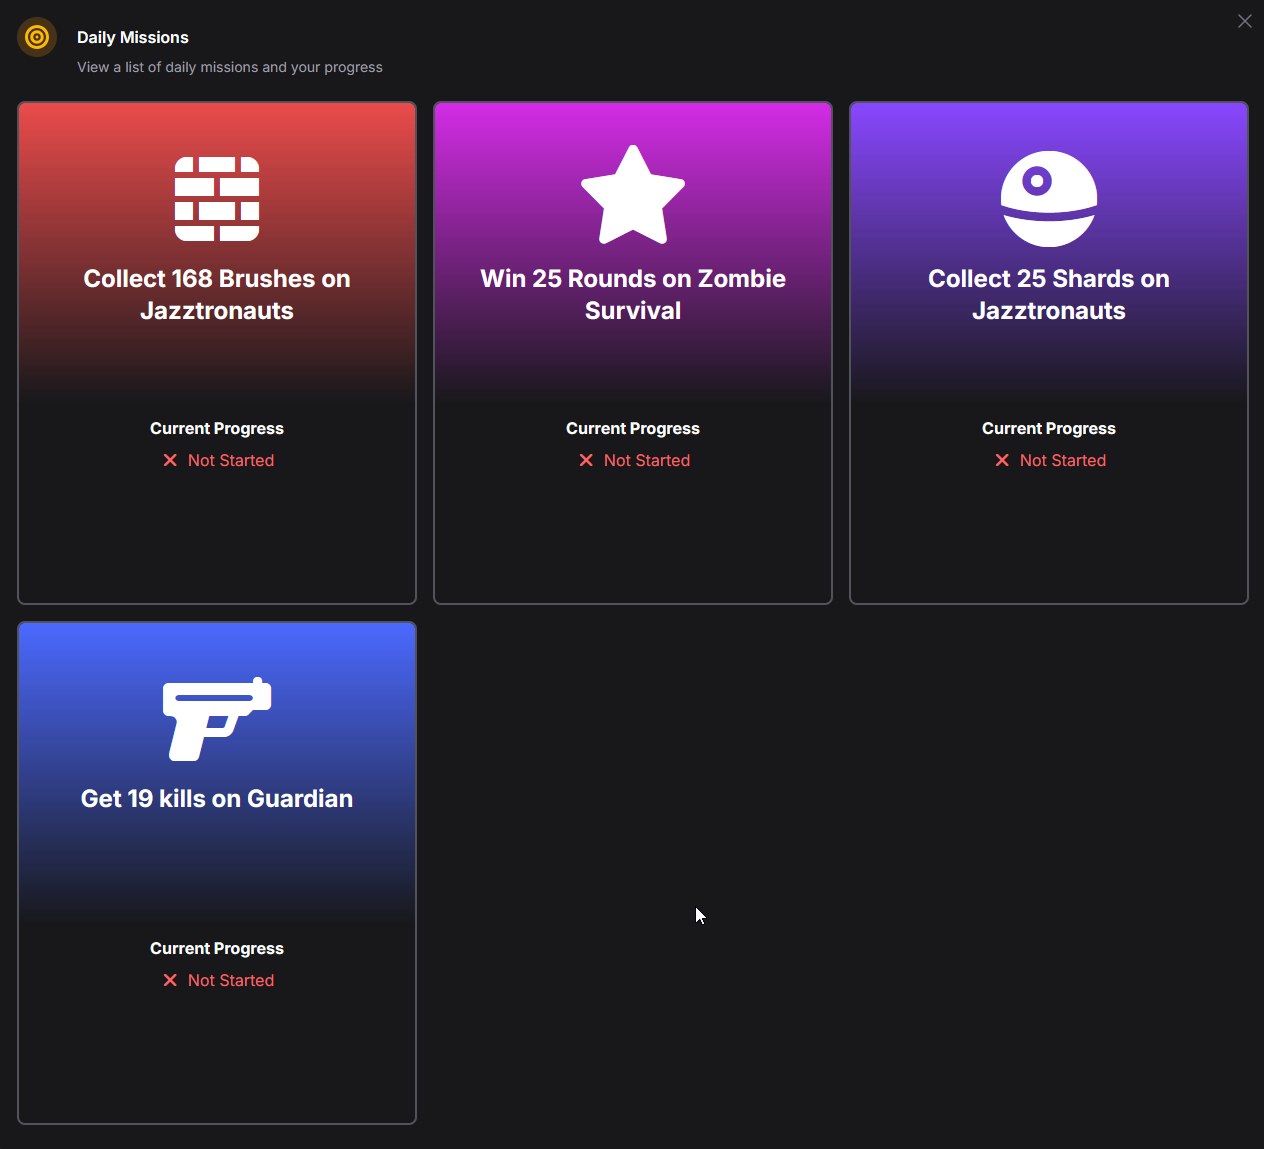Viewport: 1264px width, 1149px height.
Task: Click 'Current Progress' label on Guardian card
Action: pyautogui.click(x=217, y=948)
